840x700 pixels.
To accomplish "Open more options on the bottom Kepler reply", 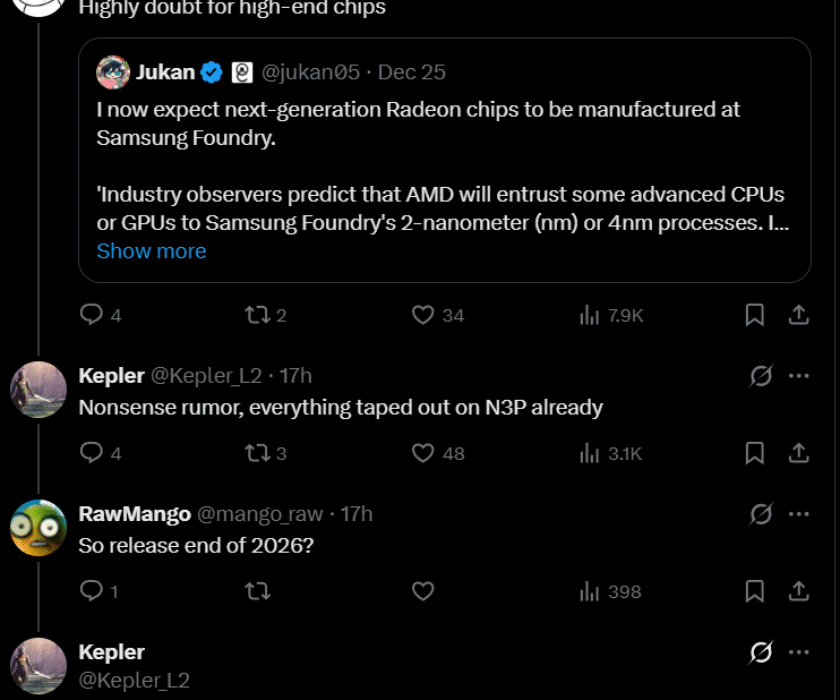I will coord(799,651).
